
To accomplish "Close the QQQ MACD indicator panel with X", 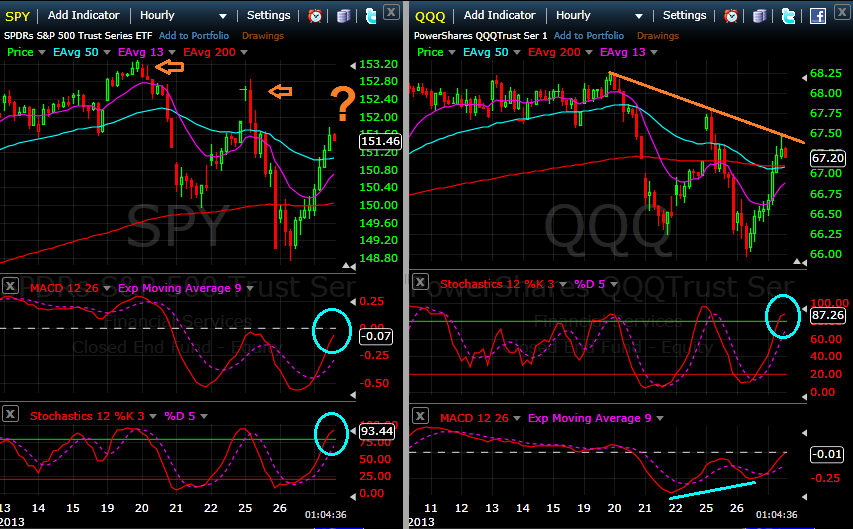I will pyautogui.click(x=420, y=416).
